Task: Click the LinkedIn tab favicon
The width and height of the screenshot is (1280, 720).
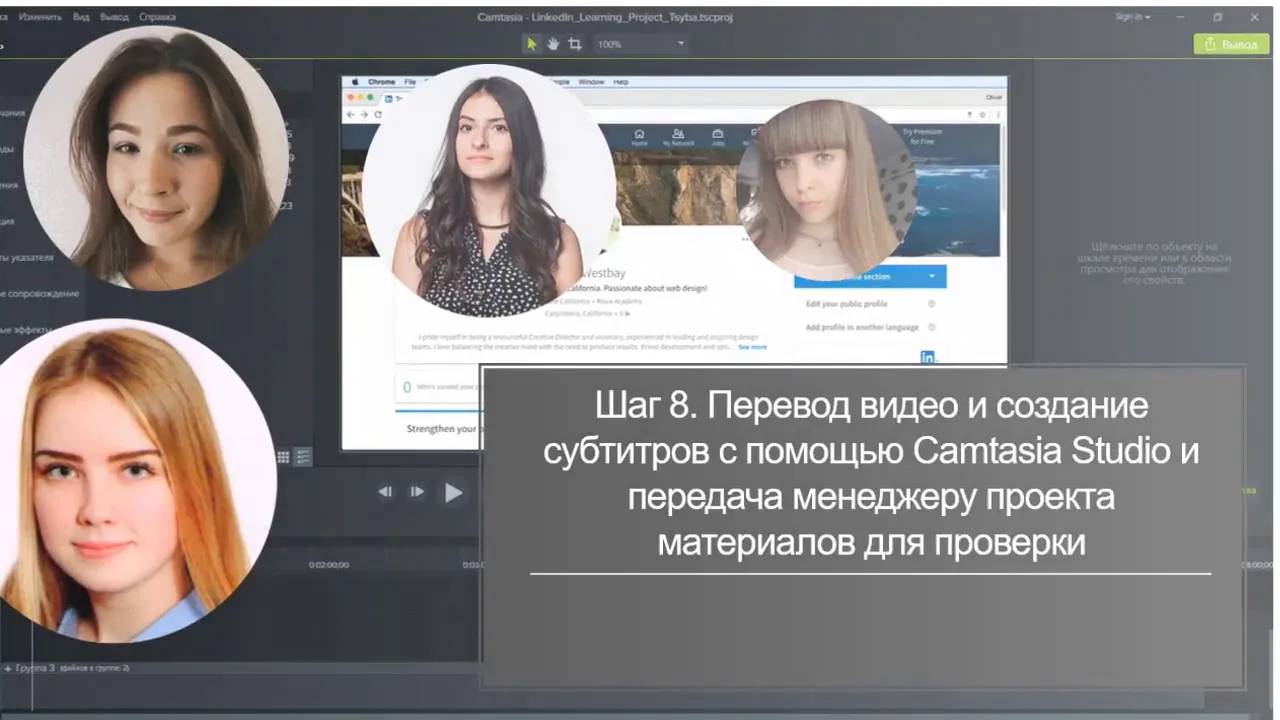Action: [388, 98]
